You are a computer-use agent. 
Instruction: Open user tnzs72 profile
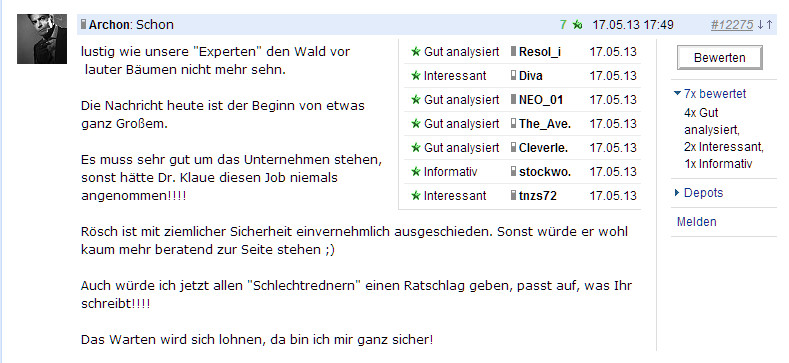point(538,196)
